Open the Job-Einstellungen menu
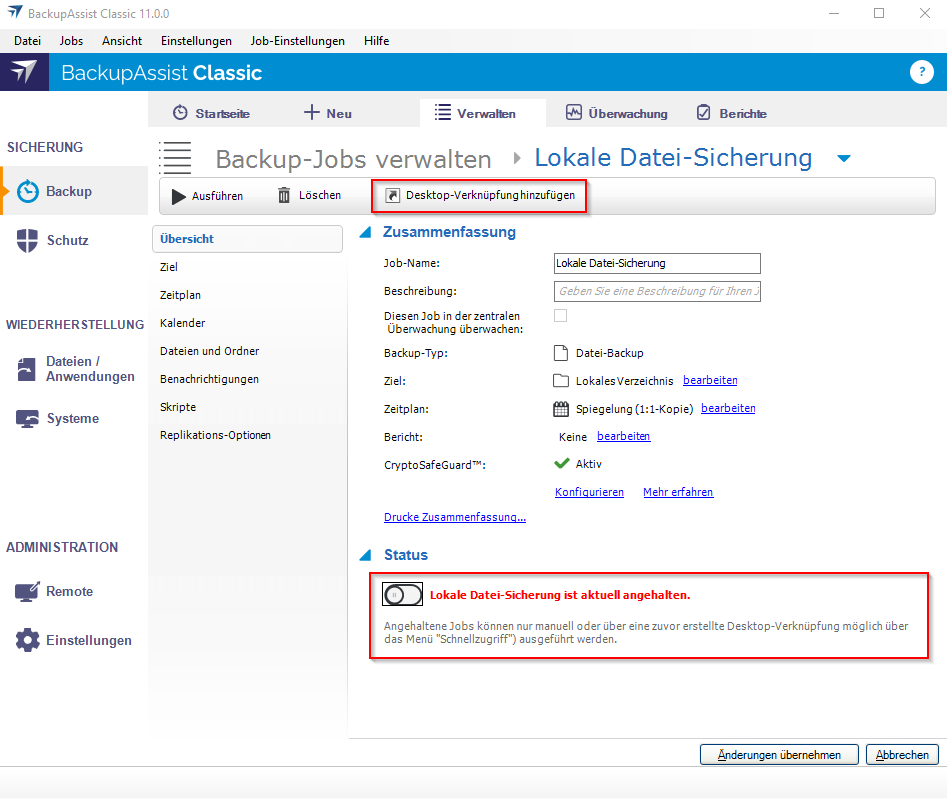This screenshot has height=799, width=947. (297, 41)
